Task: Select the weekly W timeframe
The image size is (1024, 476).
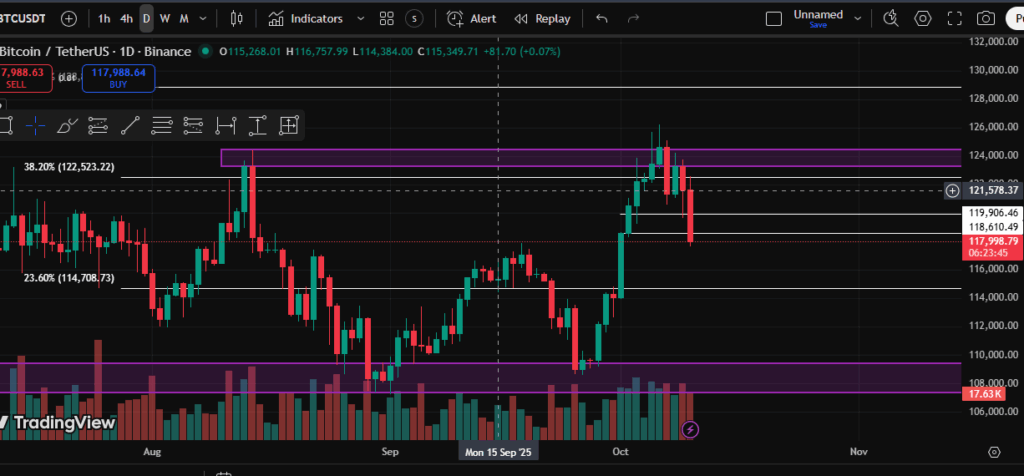Action: (165, 18)
